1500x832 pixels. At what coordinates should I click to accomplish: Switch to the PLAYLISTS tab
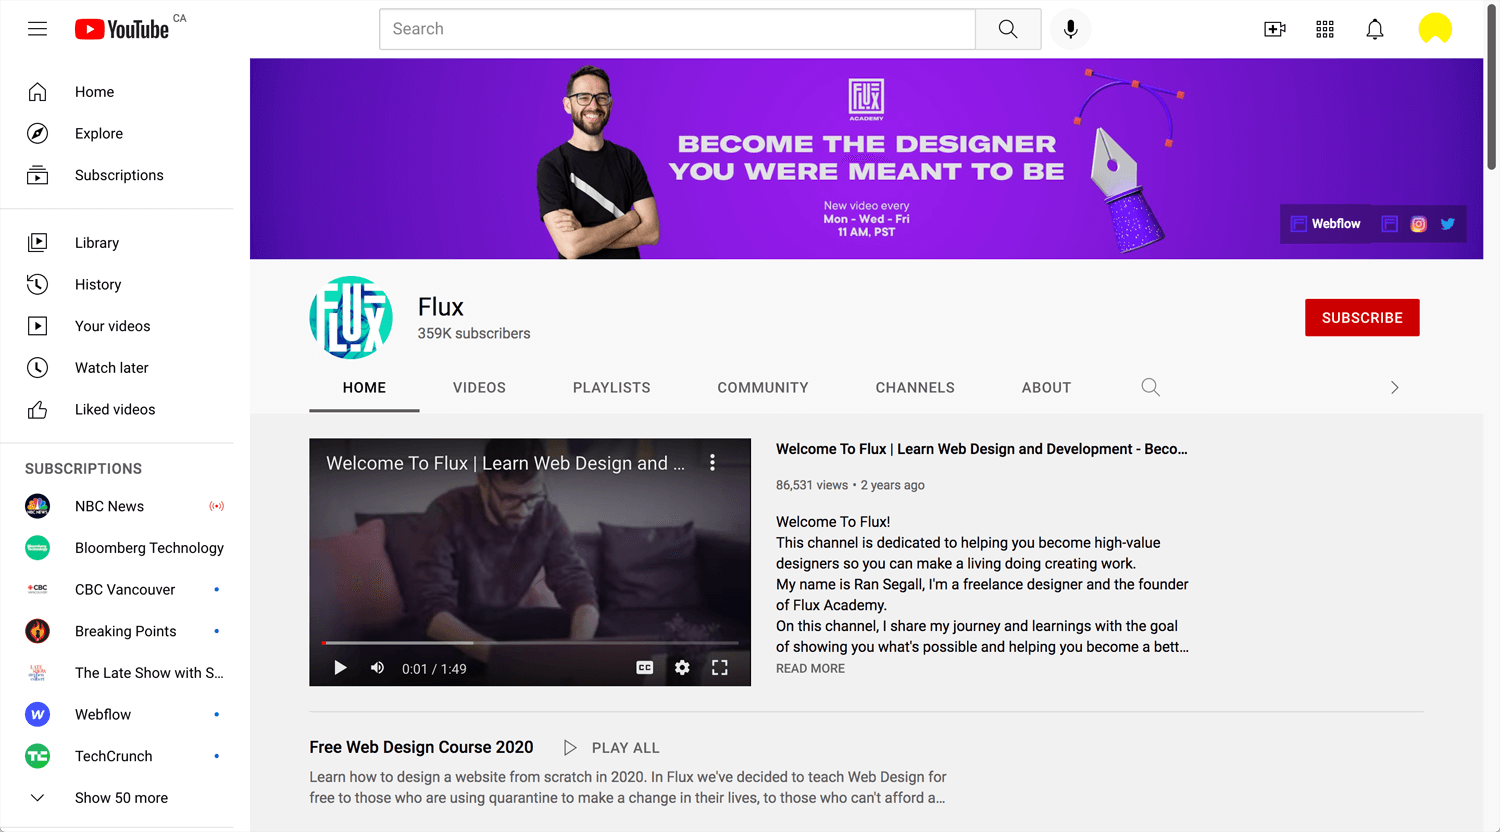tap(611, 388)
